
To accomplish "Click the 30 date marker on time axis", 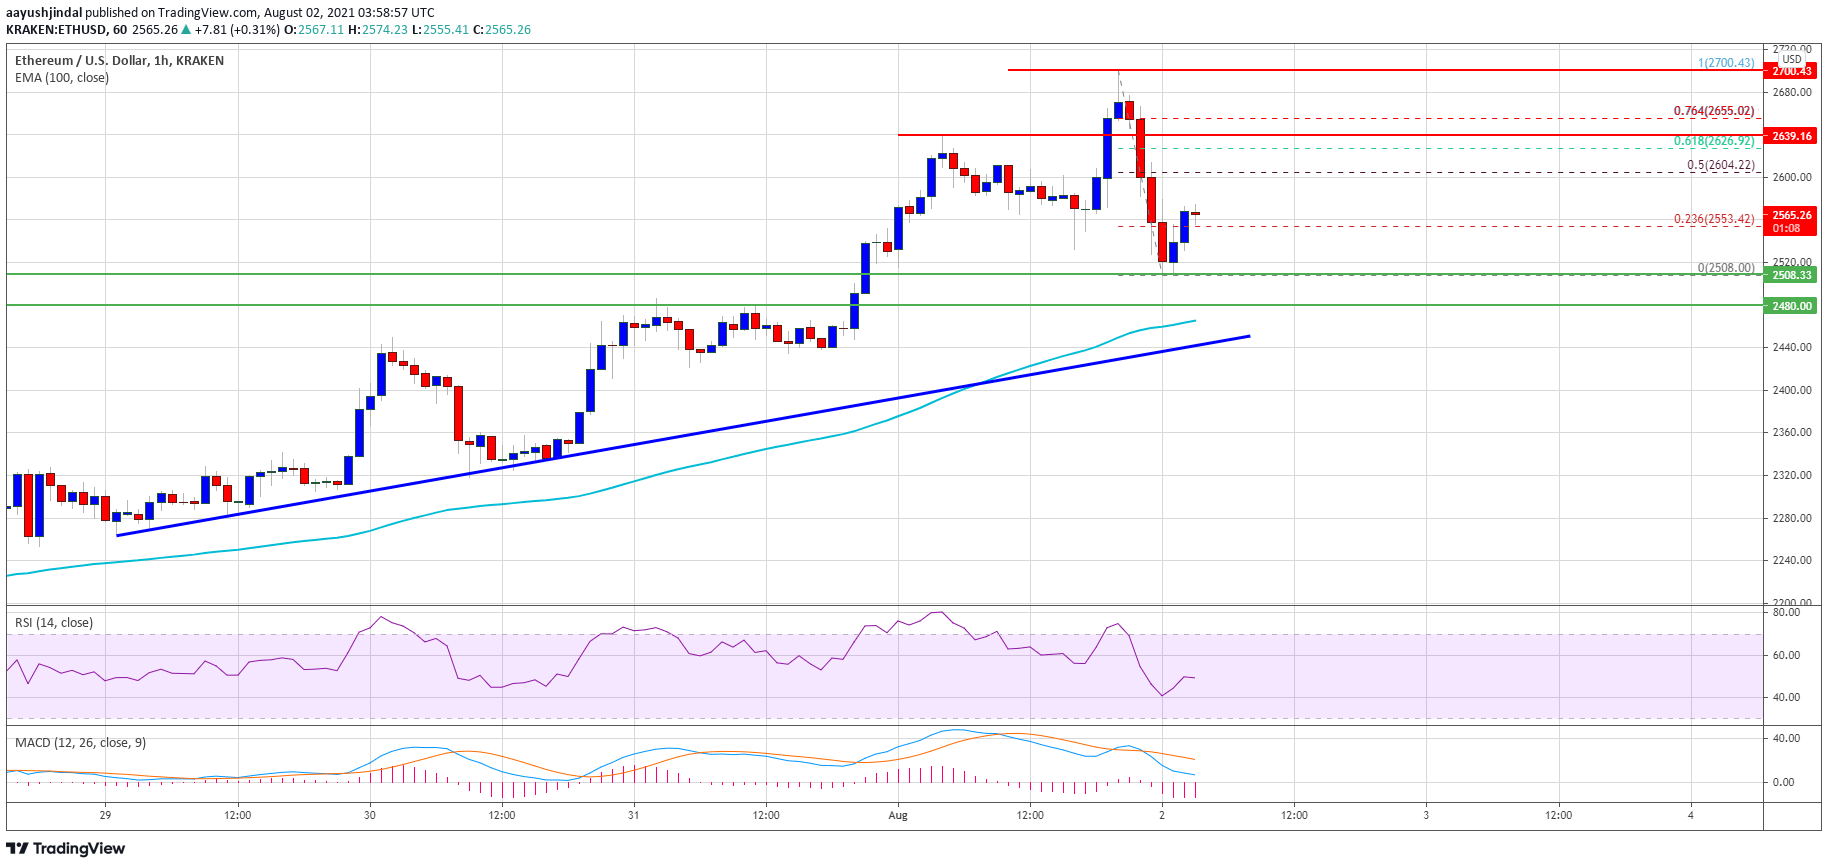I will pos(370,815).
